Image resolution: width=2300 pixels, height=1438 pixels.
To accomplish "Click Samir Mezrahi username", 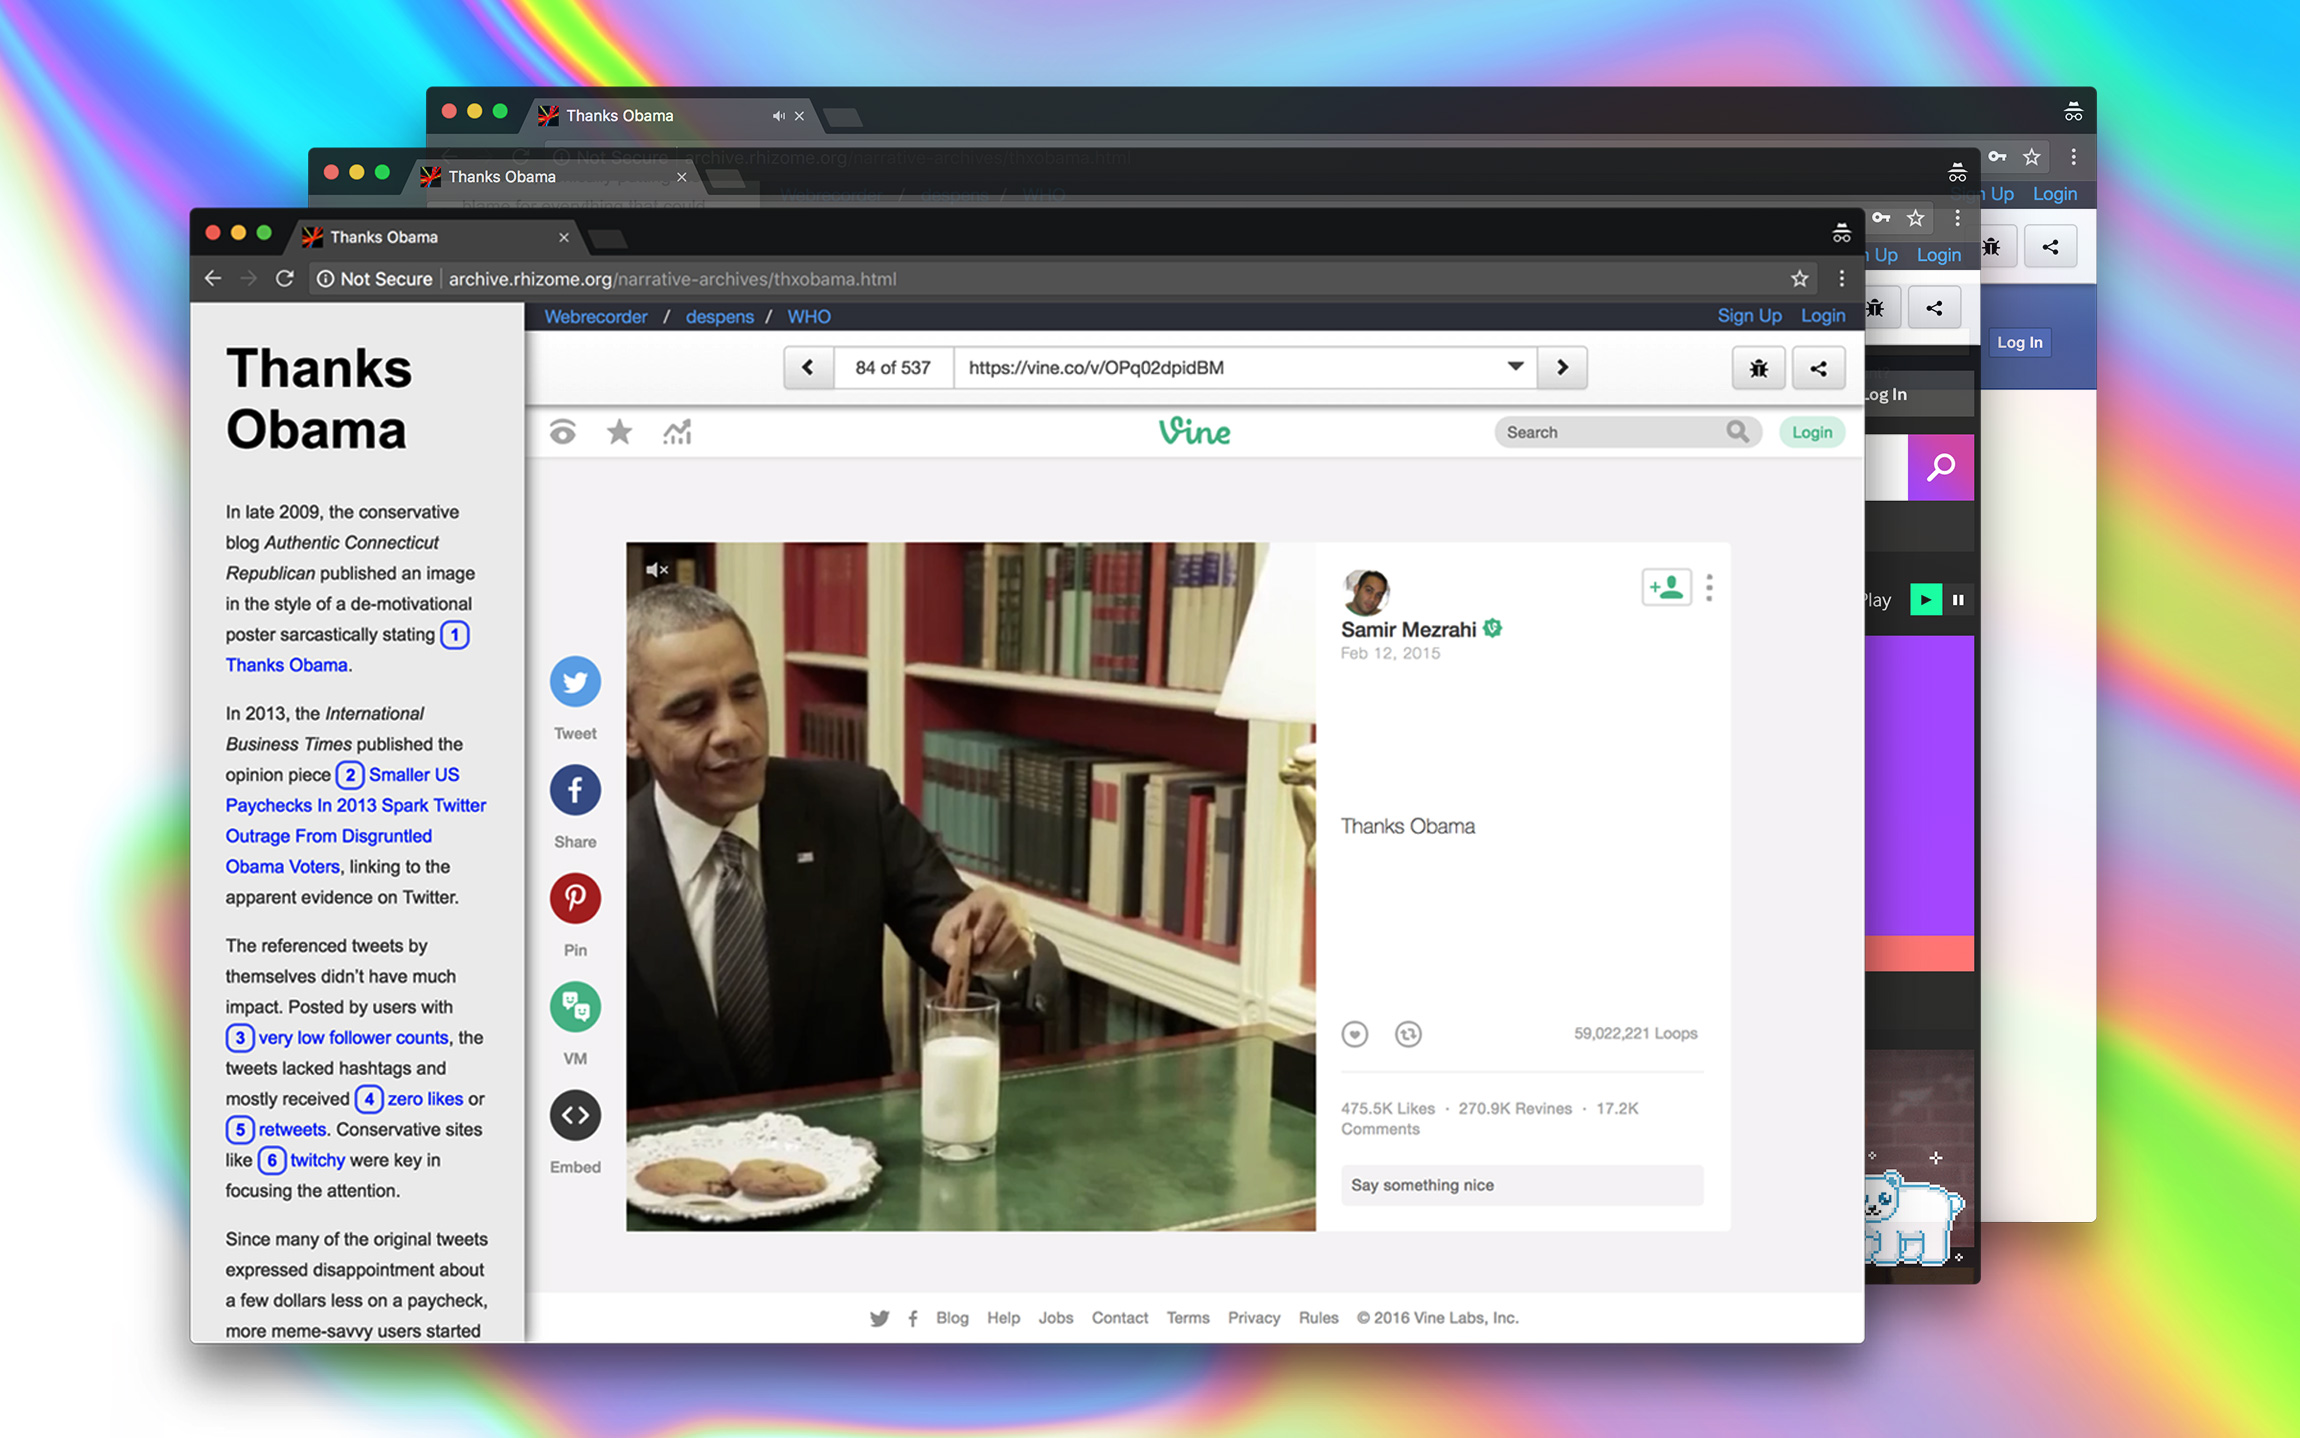I will 1408,629.
